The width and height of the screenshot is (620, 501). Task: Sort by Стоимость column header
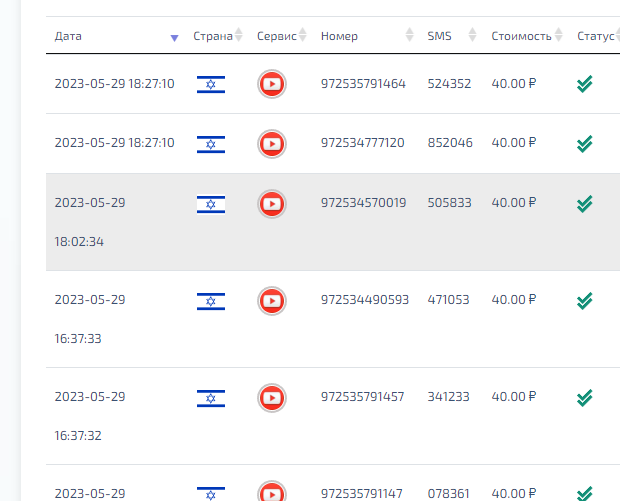[521, 36]
